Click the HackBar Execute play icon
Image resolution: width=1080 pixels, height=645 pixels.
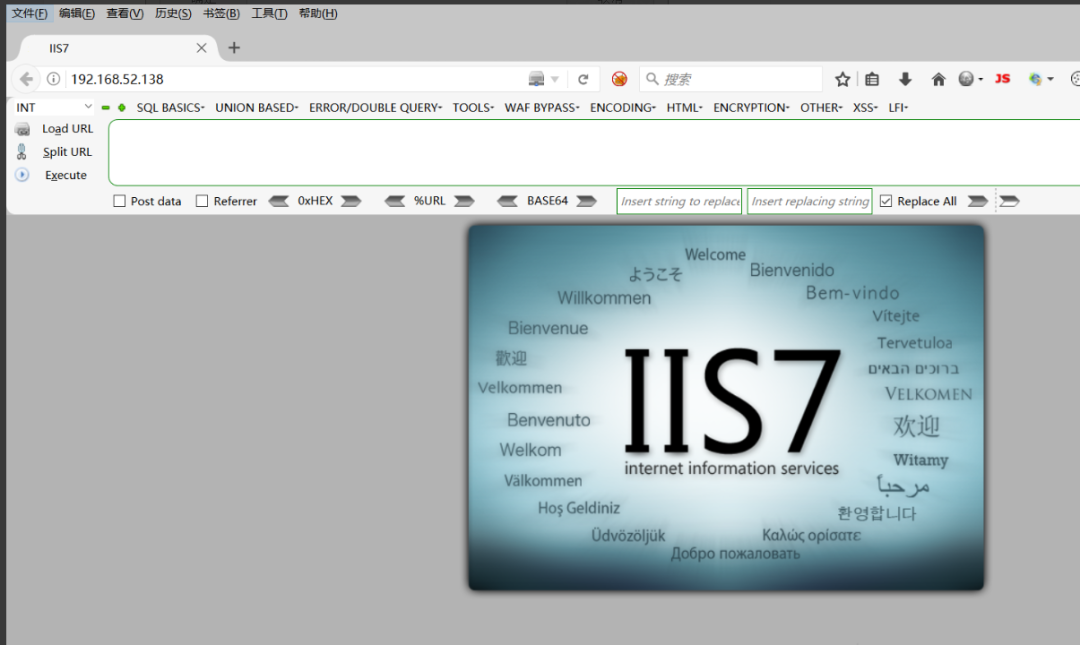click(22, 175)
